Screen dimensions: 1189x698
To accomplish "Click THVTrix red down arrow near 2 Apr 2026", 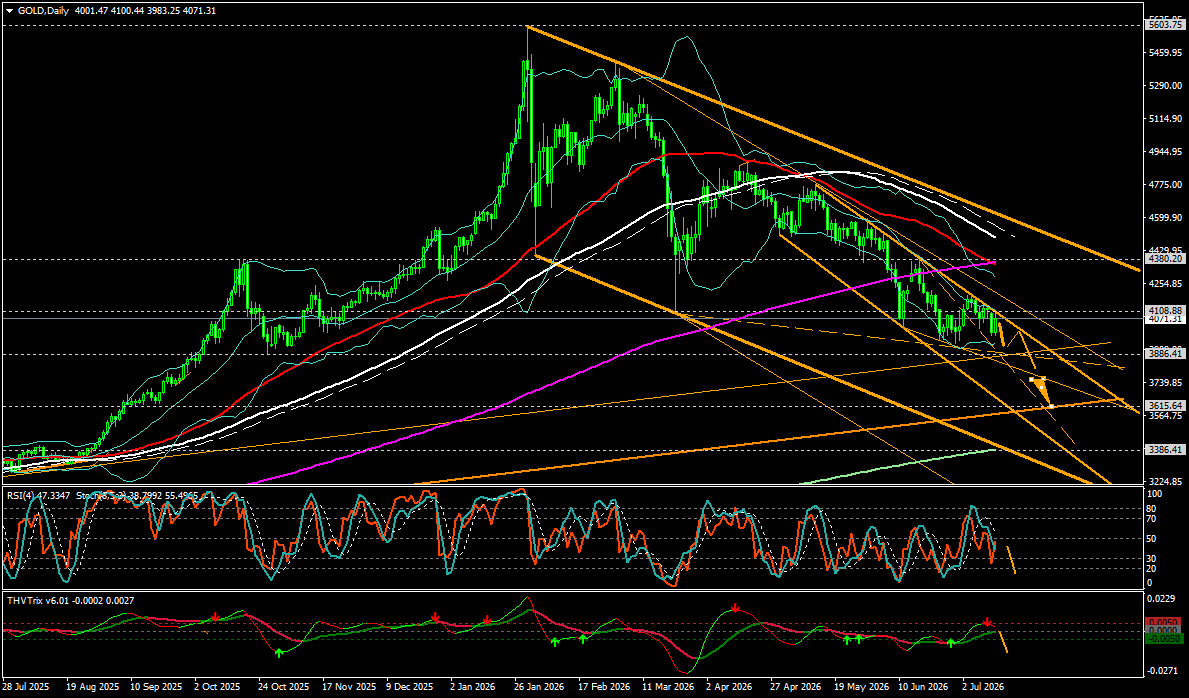I will coord(736,608).
